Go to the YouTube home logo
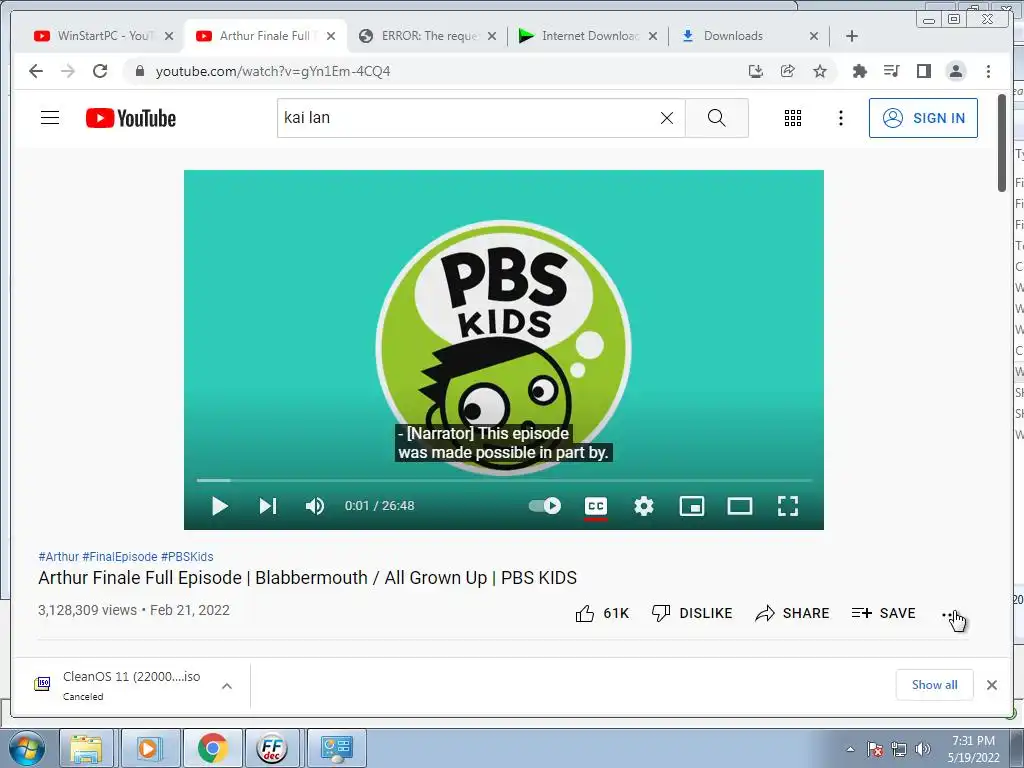This screenshot has height=768, width=1024. 131,118
